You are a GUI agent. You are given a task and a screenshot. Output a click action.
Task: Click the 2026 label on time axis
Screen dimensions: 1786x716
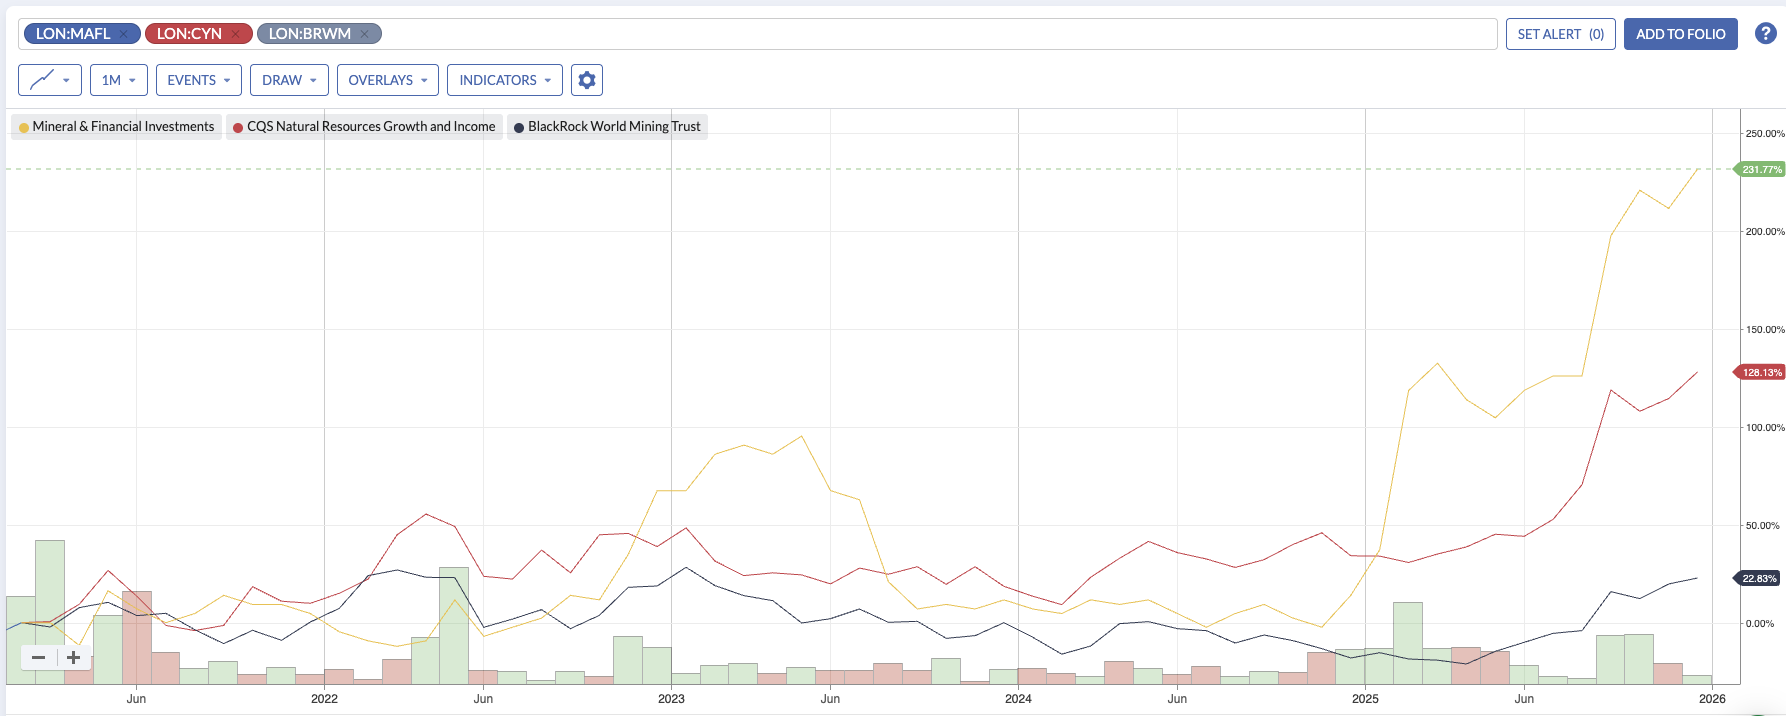[1712, 699]
